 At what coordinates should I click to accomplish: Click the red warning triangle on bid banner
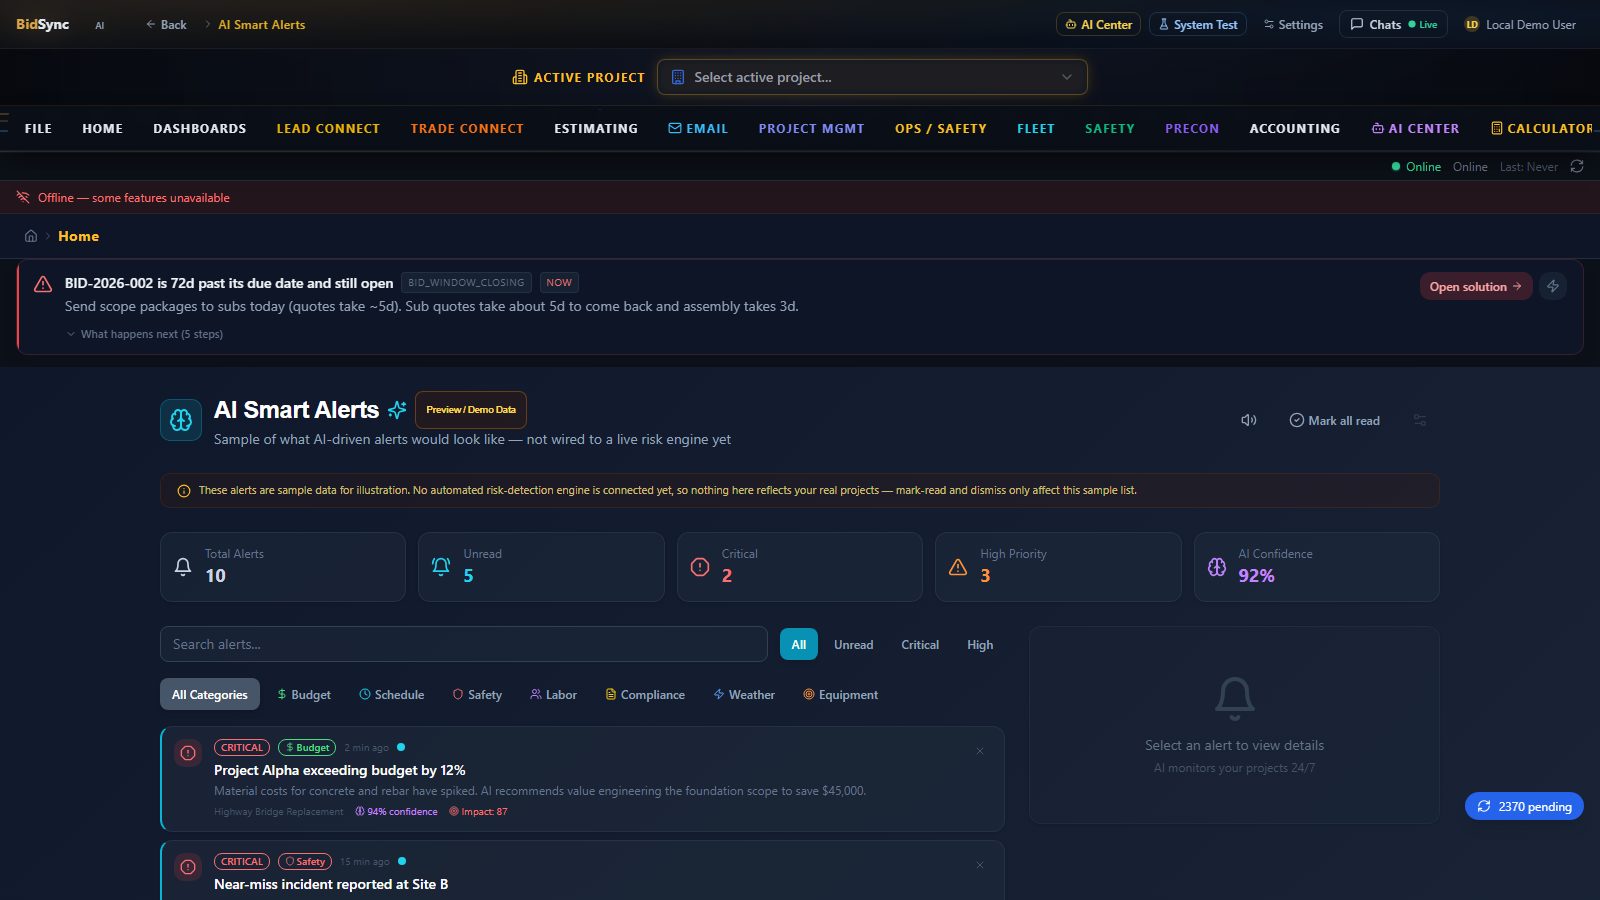[x=43, y=285]
